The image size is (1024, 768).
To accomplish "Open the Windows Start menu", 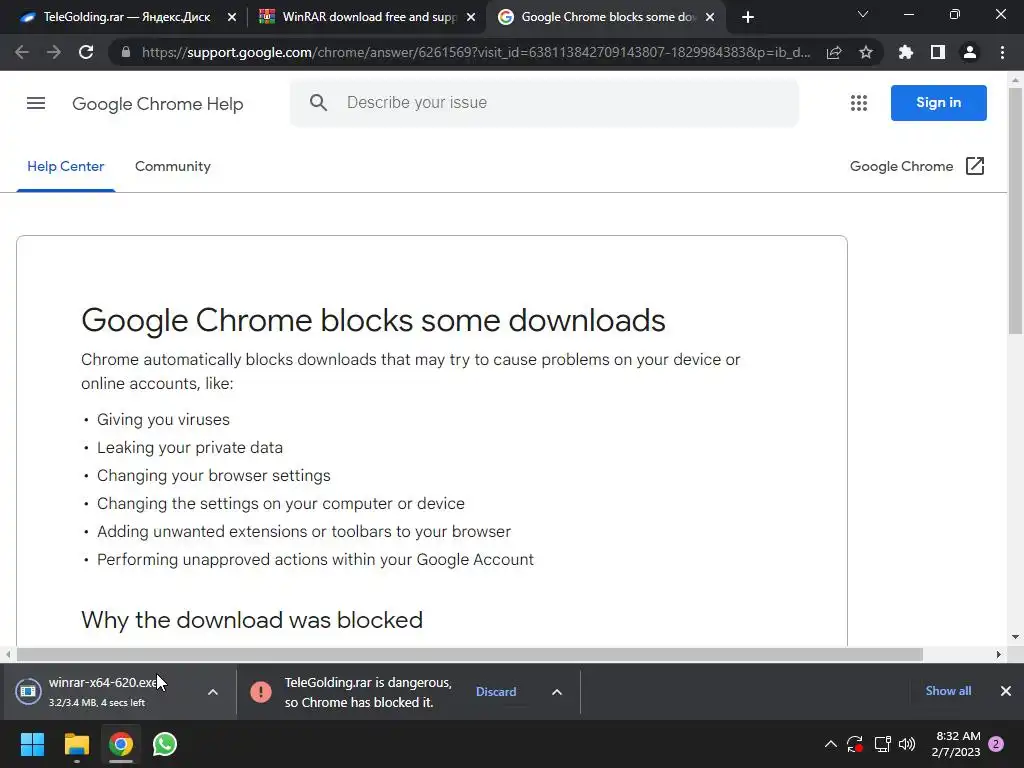I will [32, 744].
